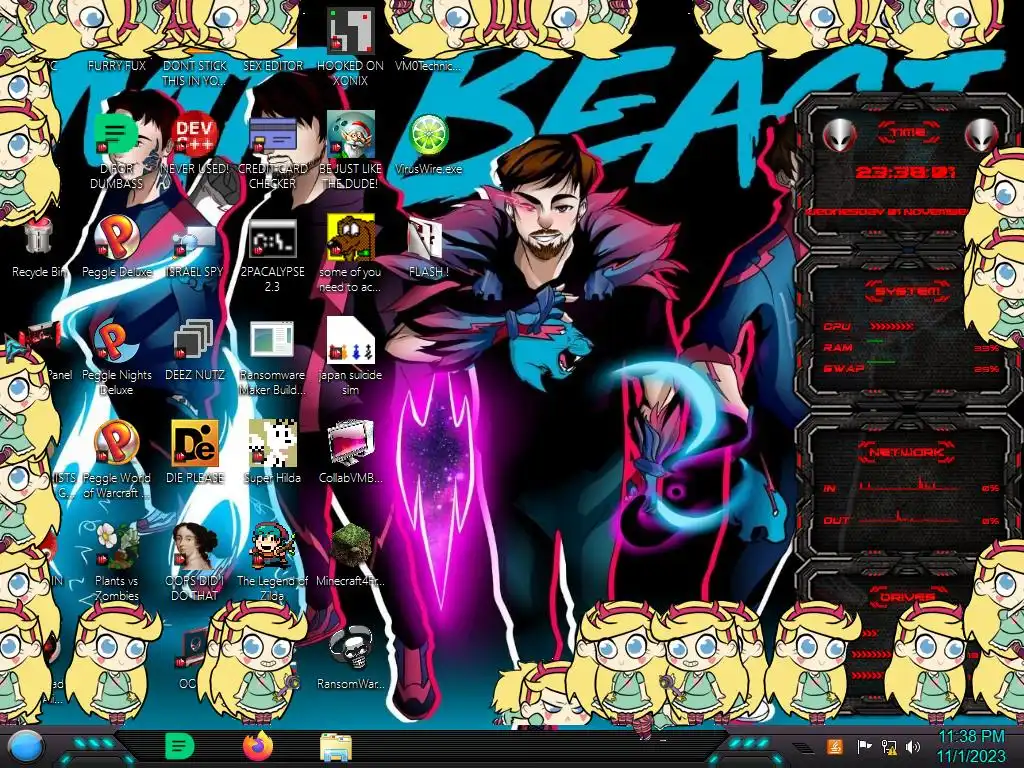This screenshot has height=768, width=1024.
Task: Open File Explorer from the taskbar
Action: tap(336, 747)
